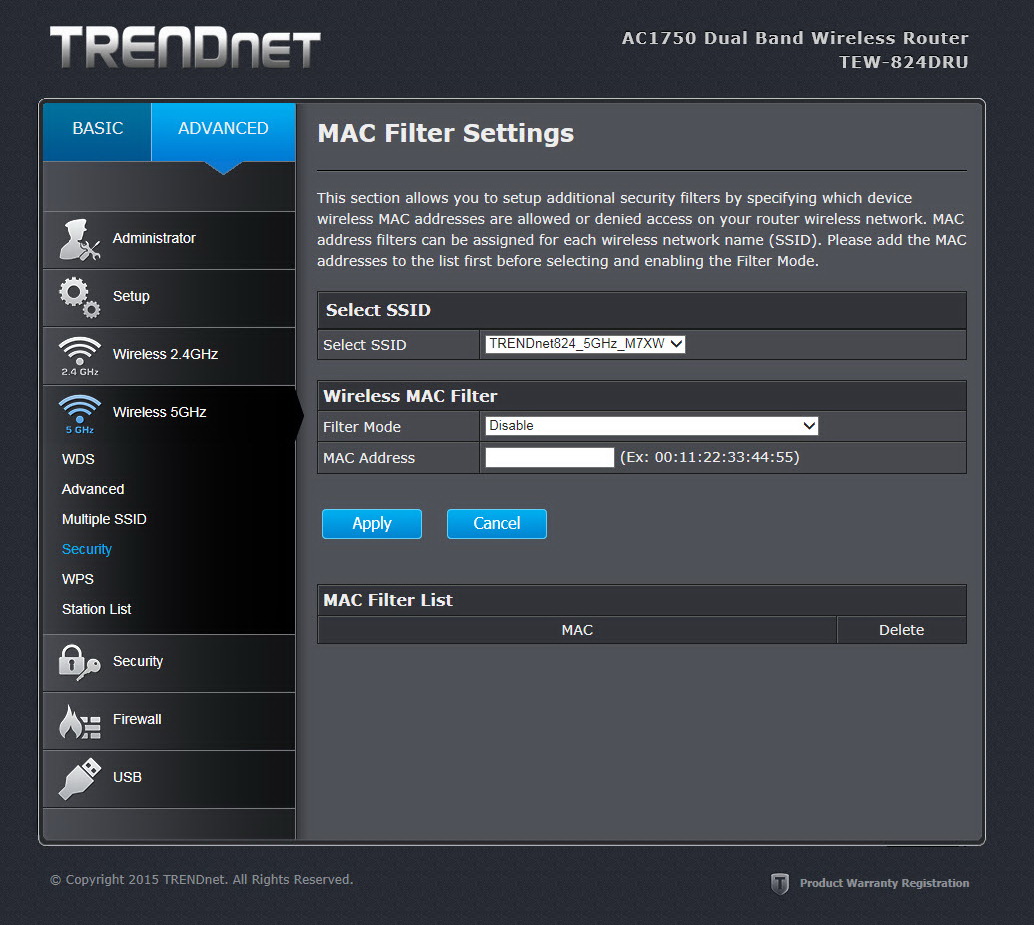Go to WDS submenu page

(78, 459)
